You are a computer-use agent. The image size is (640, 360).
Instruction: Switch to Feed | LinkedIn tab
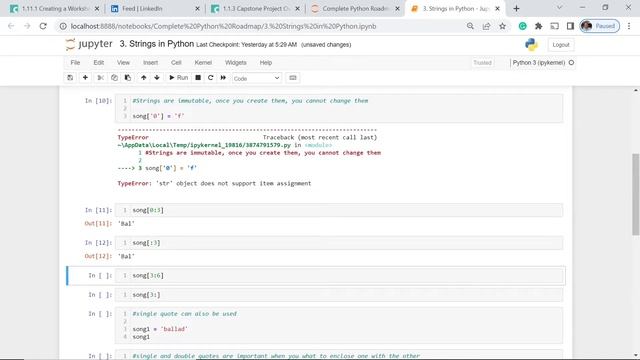coord(155,9)
